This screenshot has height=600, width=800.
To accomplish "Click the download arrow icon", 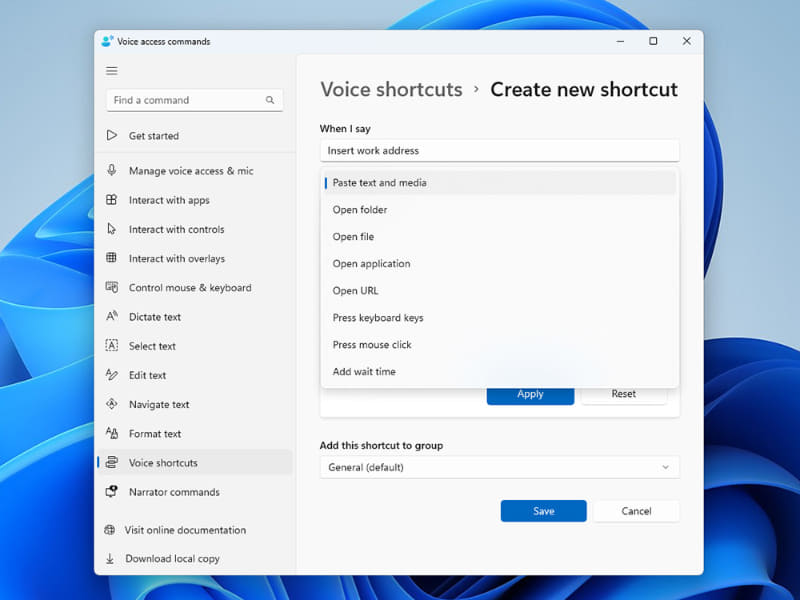I will tap(110, 559).
